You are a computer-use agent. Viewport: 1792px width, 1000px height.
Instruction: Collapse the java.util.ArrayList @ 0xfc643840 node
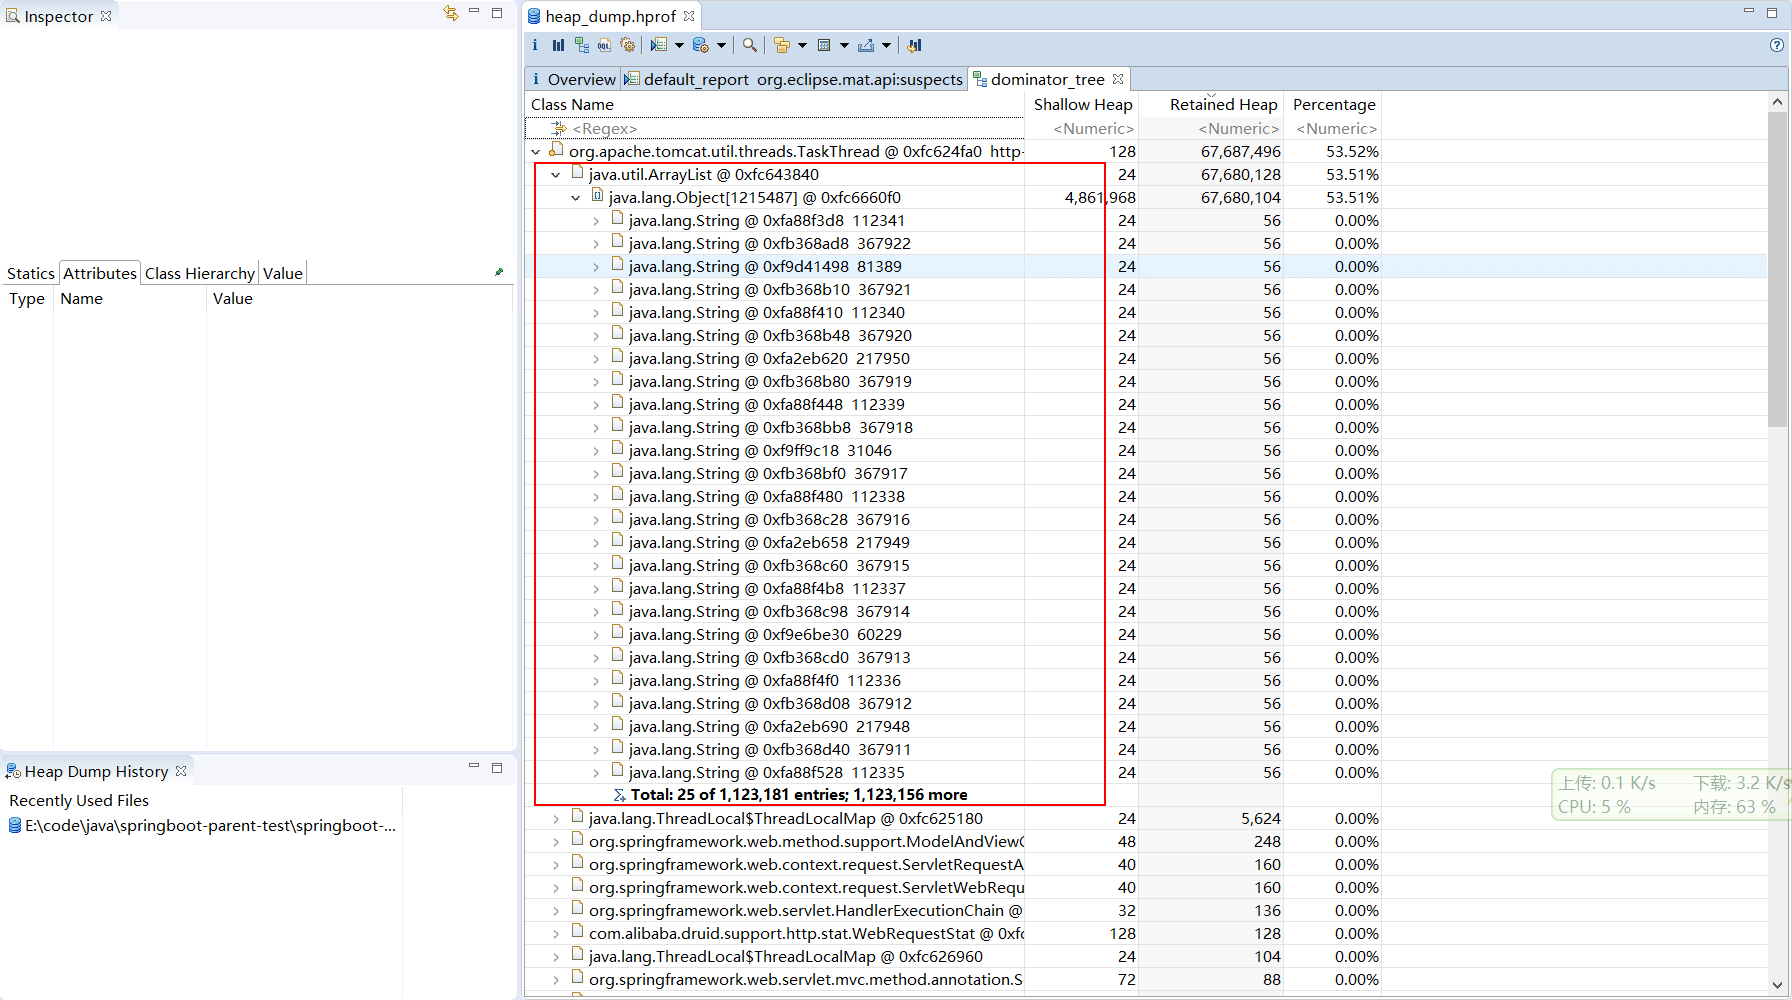coord(556,175)
